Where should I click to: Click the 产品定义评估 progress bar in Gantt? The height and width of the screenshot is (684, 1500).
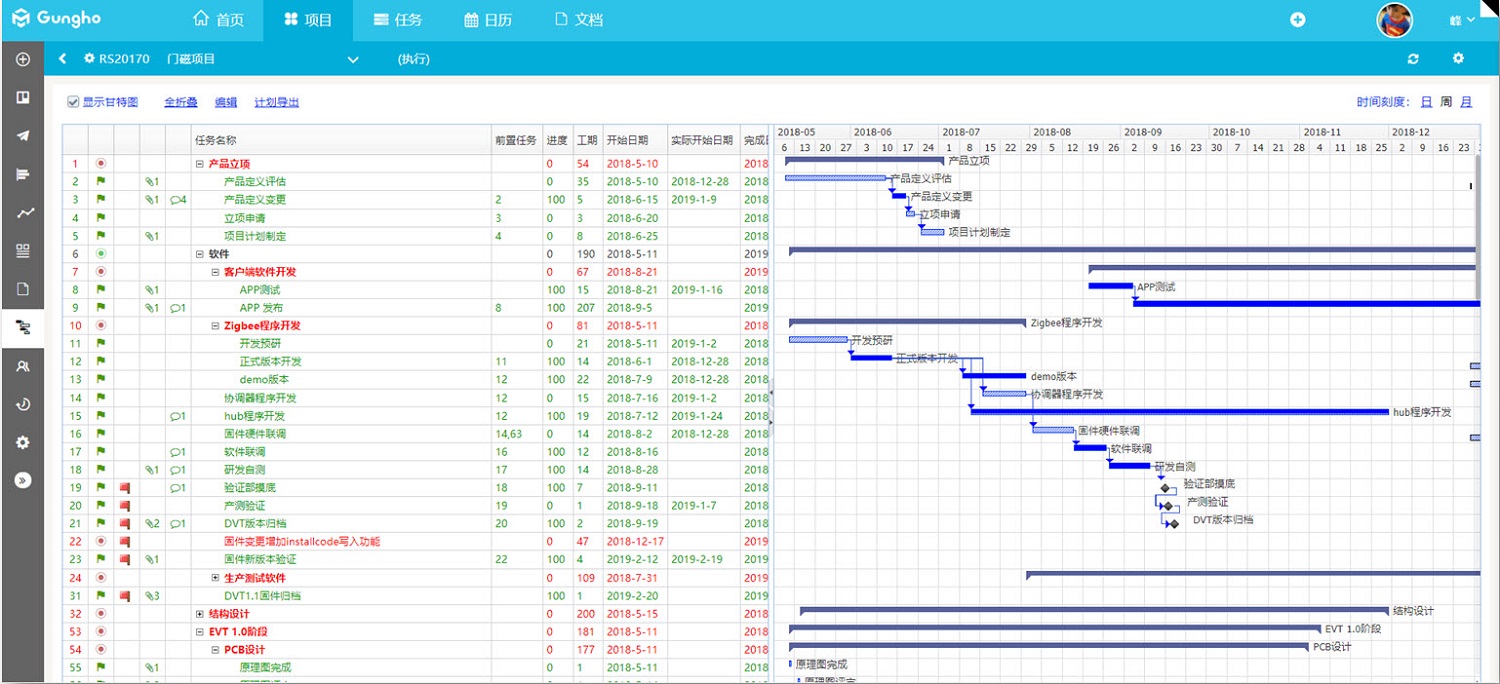836,178
